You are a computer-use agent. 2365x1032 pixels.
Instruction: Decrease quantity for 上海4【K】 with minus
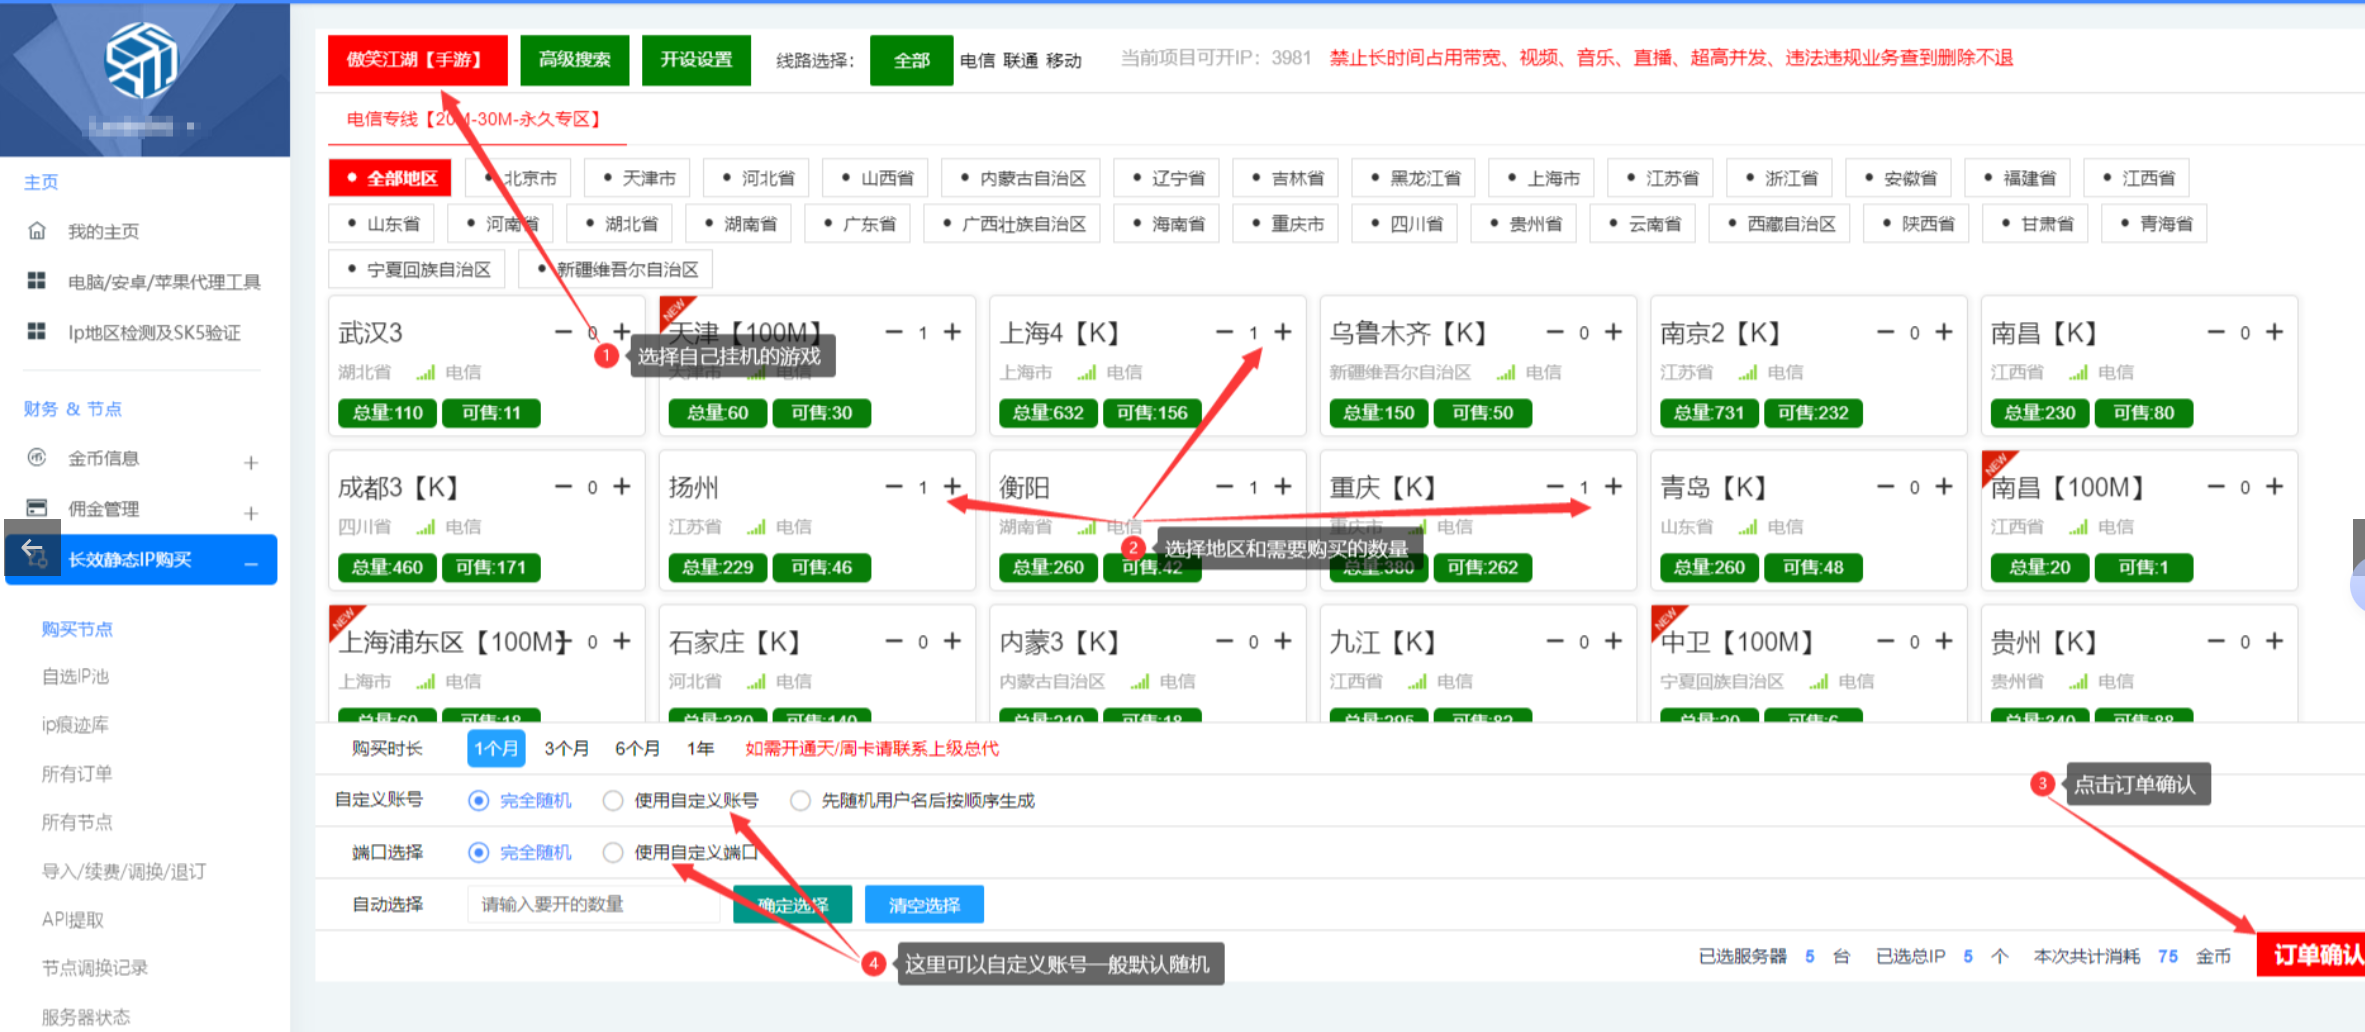[1224, 331]
